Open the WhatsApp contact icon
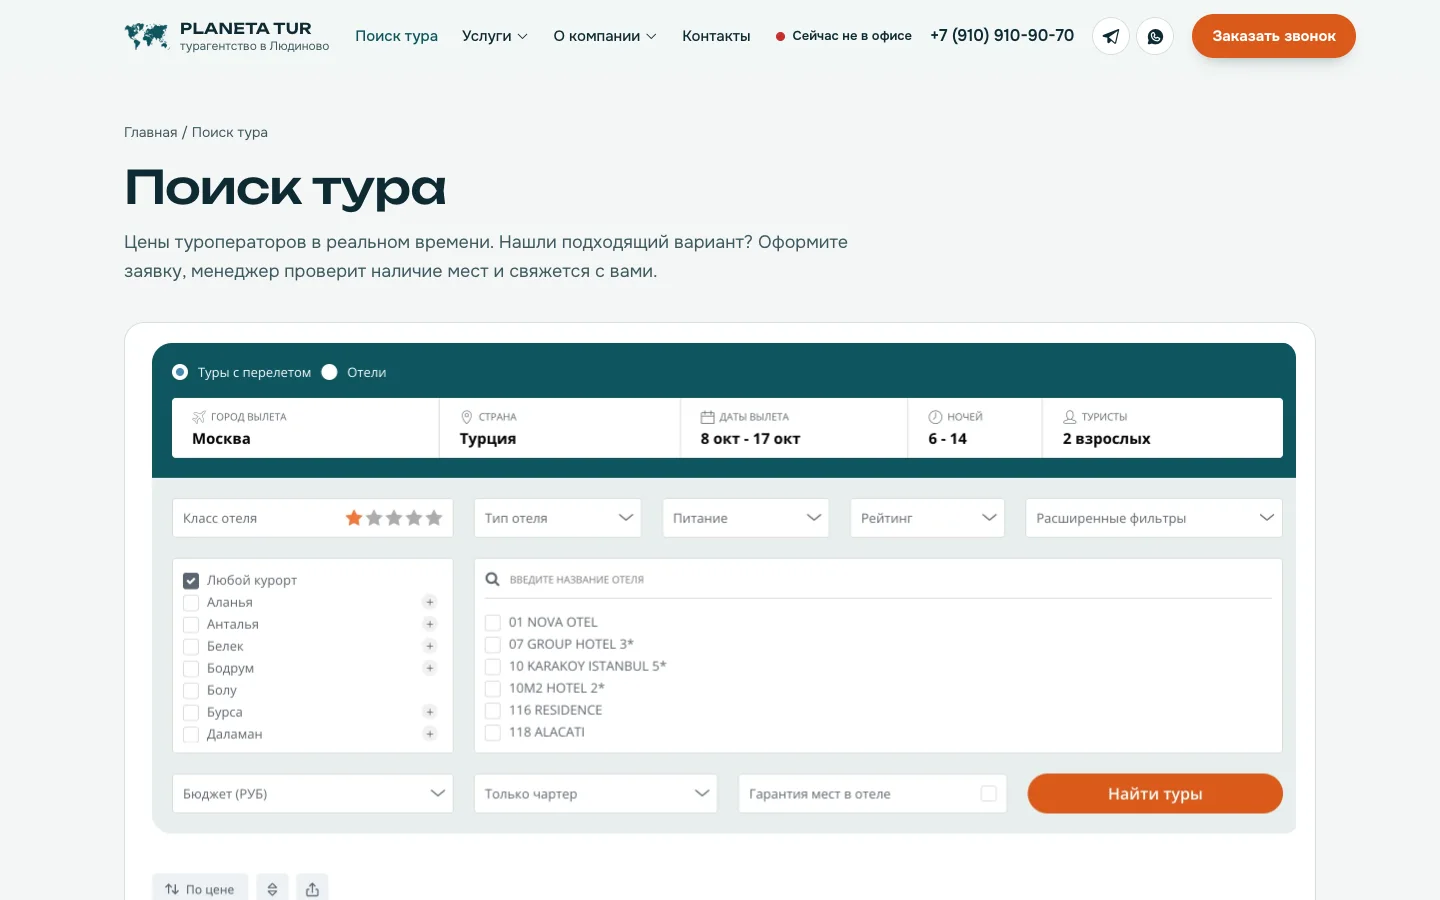Viewport: 1440px width, 900px height. coord(1155,36)
